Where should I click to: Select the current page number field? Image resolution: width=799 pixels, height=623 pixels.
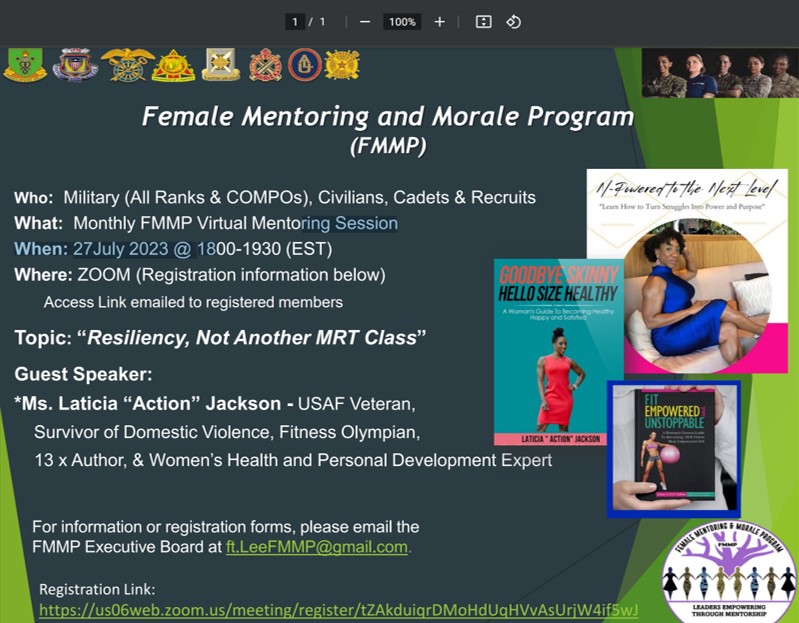295,22
